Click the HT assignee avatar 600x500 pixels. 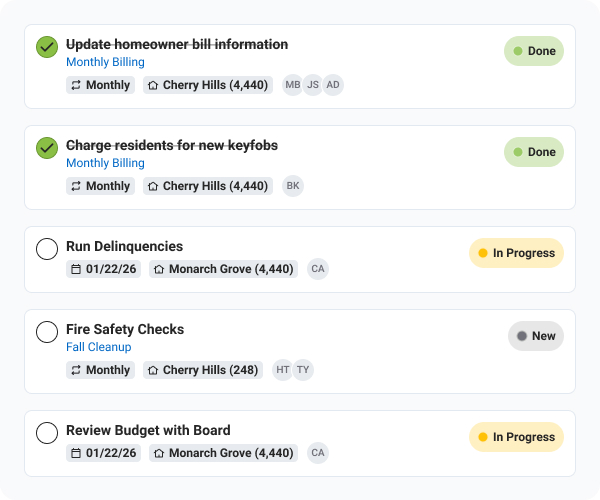point(283,370)
